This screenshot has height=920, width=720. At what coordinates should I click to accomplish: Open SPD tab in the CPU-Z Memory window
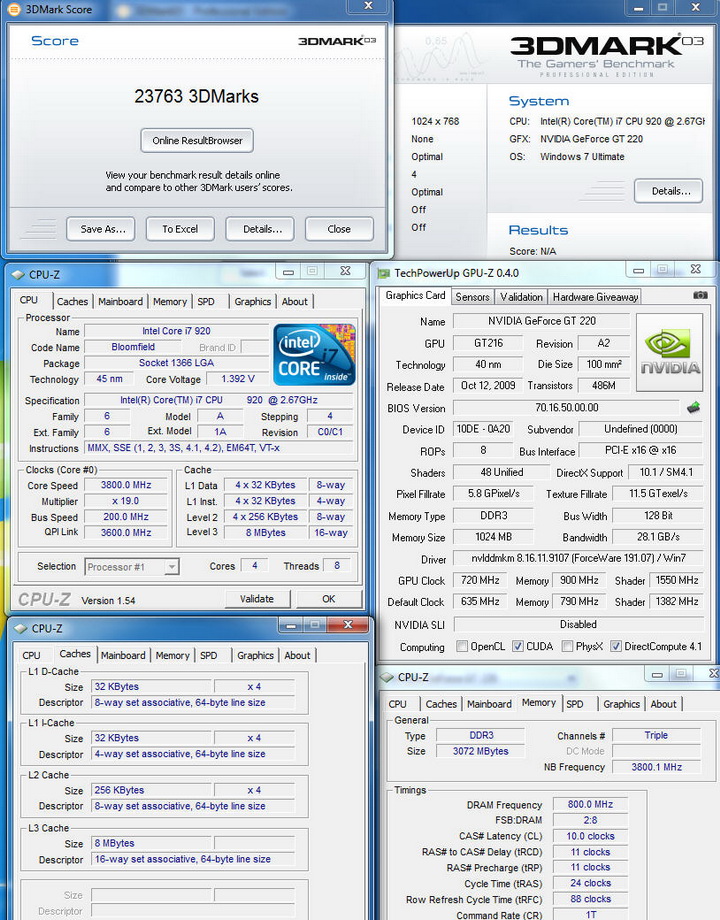[574, 704]
